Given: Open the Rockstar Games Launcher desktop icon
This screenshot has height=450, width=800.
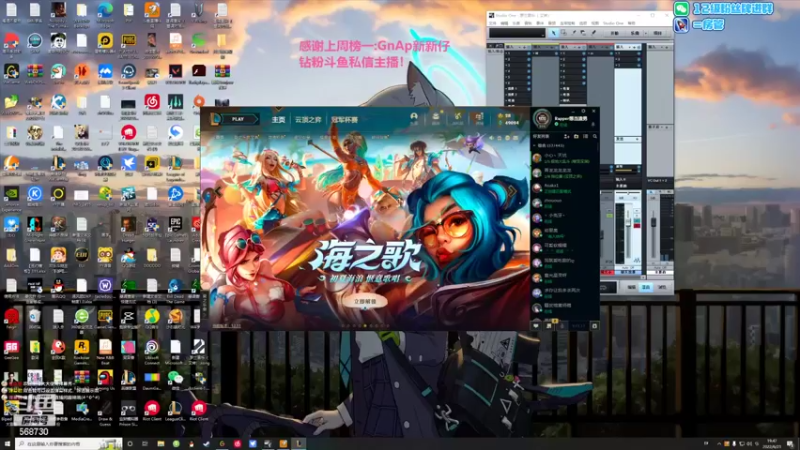Looking at the screenshot, I should click(x=81, y=352).
